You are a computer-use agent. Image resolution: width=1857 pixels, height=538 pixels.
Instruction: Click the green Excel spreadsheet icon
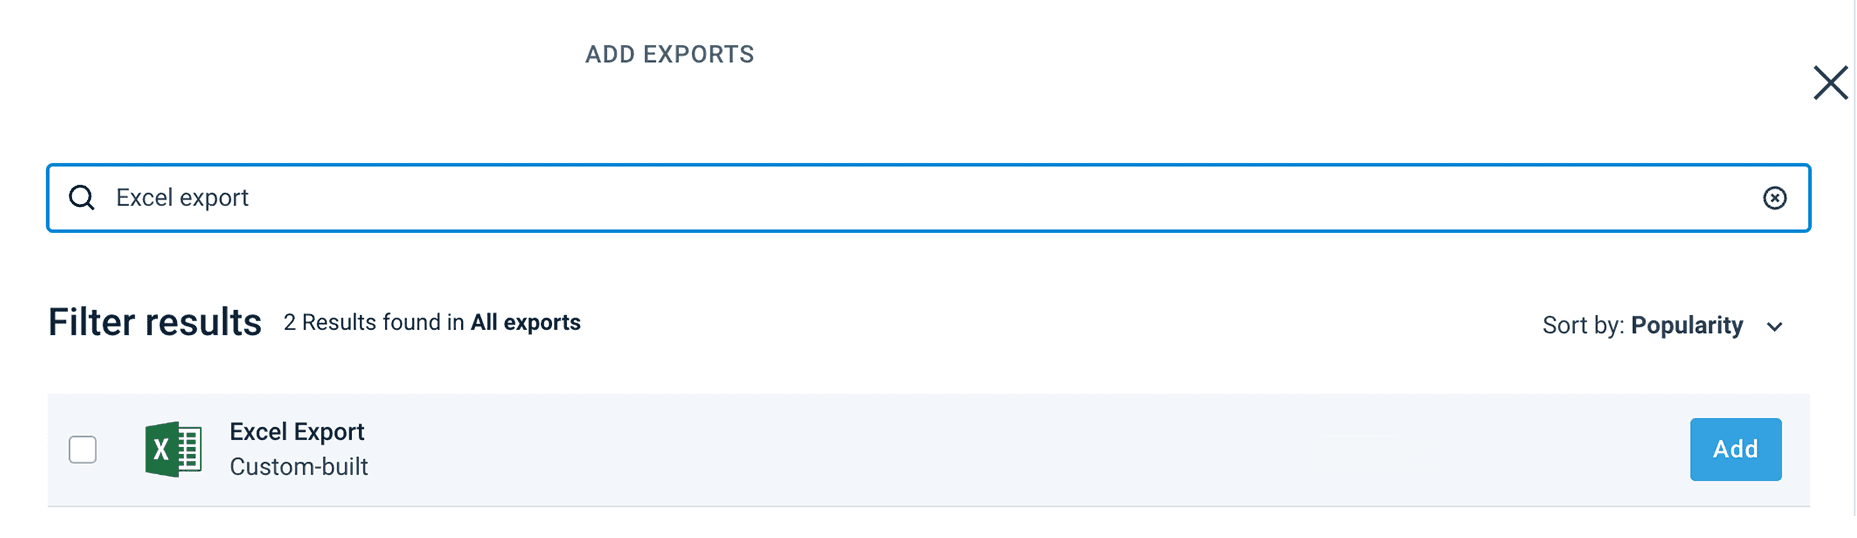[x=174, y=449]
